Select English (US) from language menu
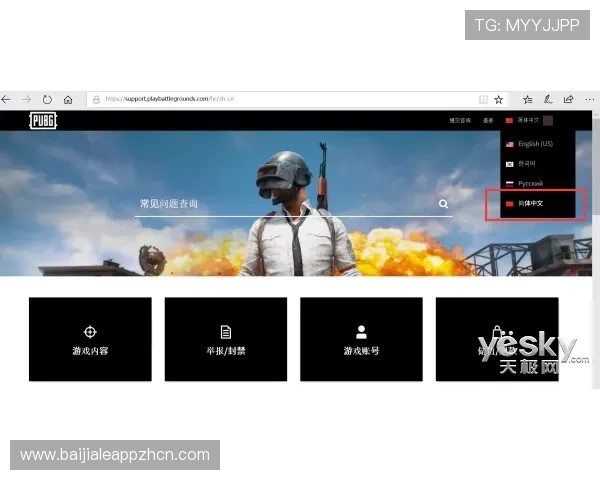This screenshot has height=480, width=600. pos(538,144)
